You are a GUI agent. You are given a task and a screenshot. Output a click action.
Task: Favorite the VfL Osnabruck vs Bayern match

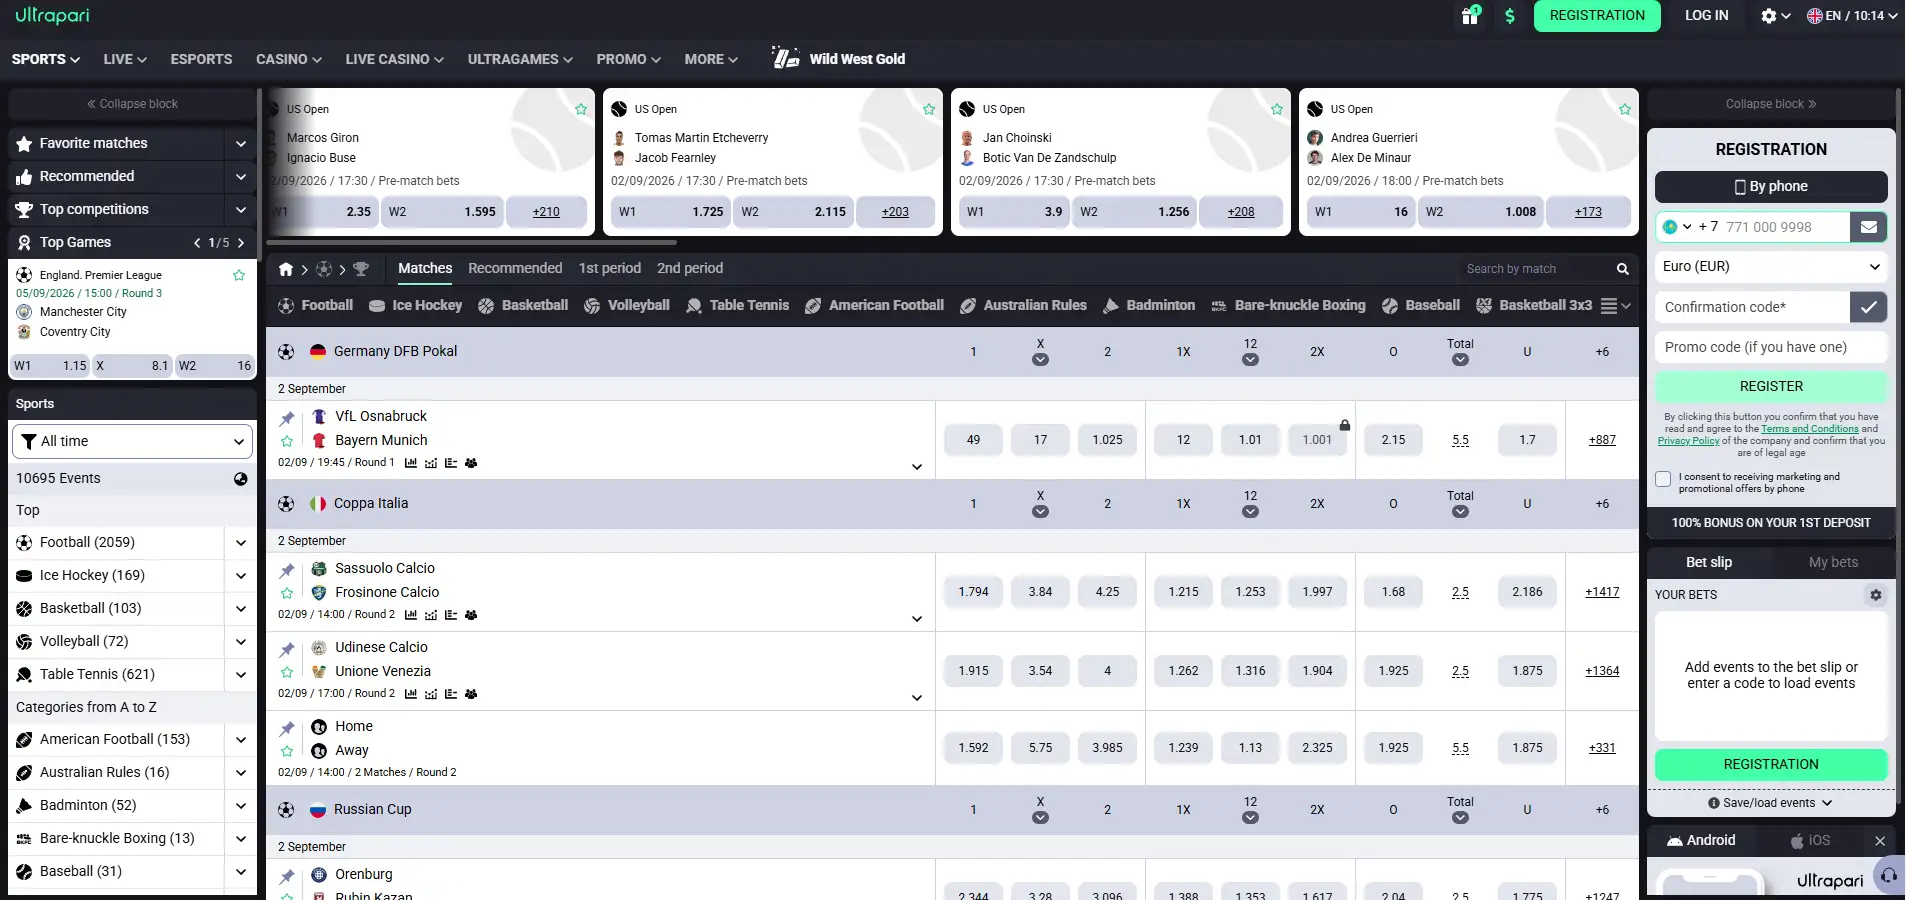(x=287, y=441)
